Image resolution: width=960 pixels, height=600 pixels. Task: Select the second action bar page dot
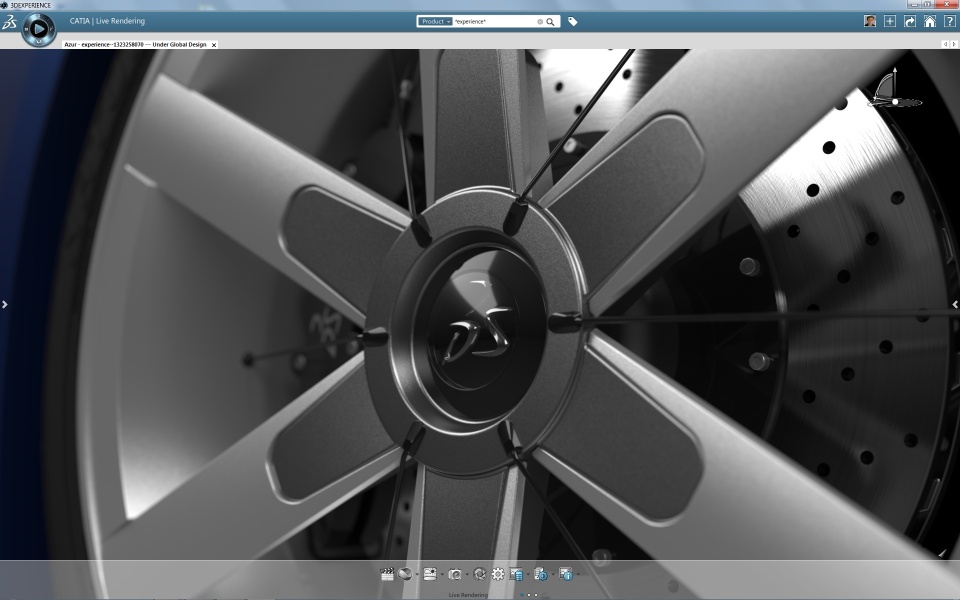529,594
